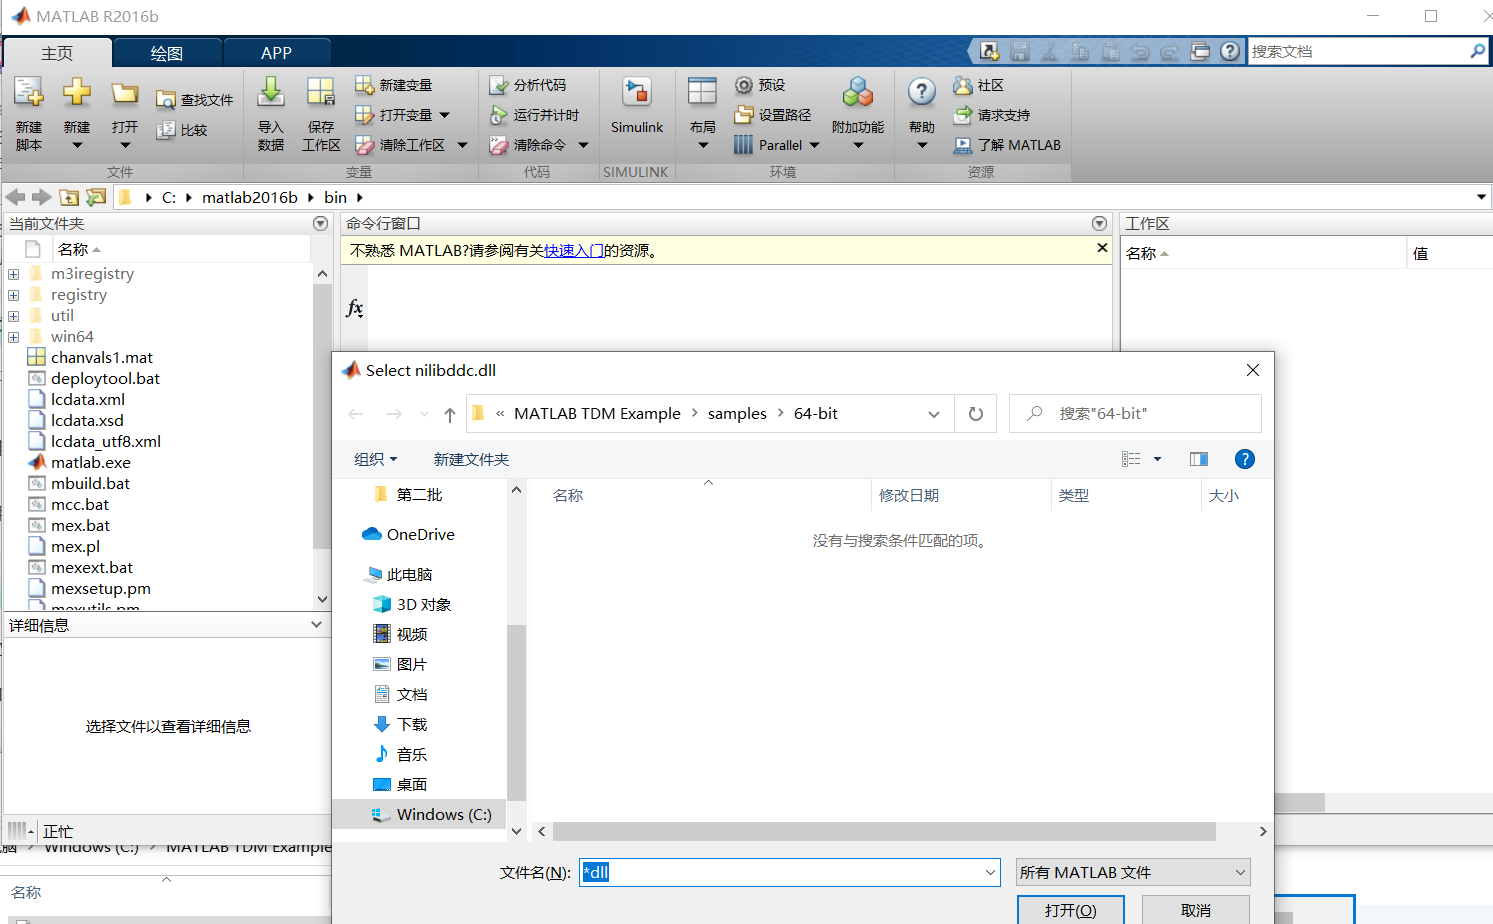Click the New (新建) plus icon

[77, 93]
